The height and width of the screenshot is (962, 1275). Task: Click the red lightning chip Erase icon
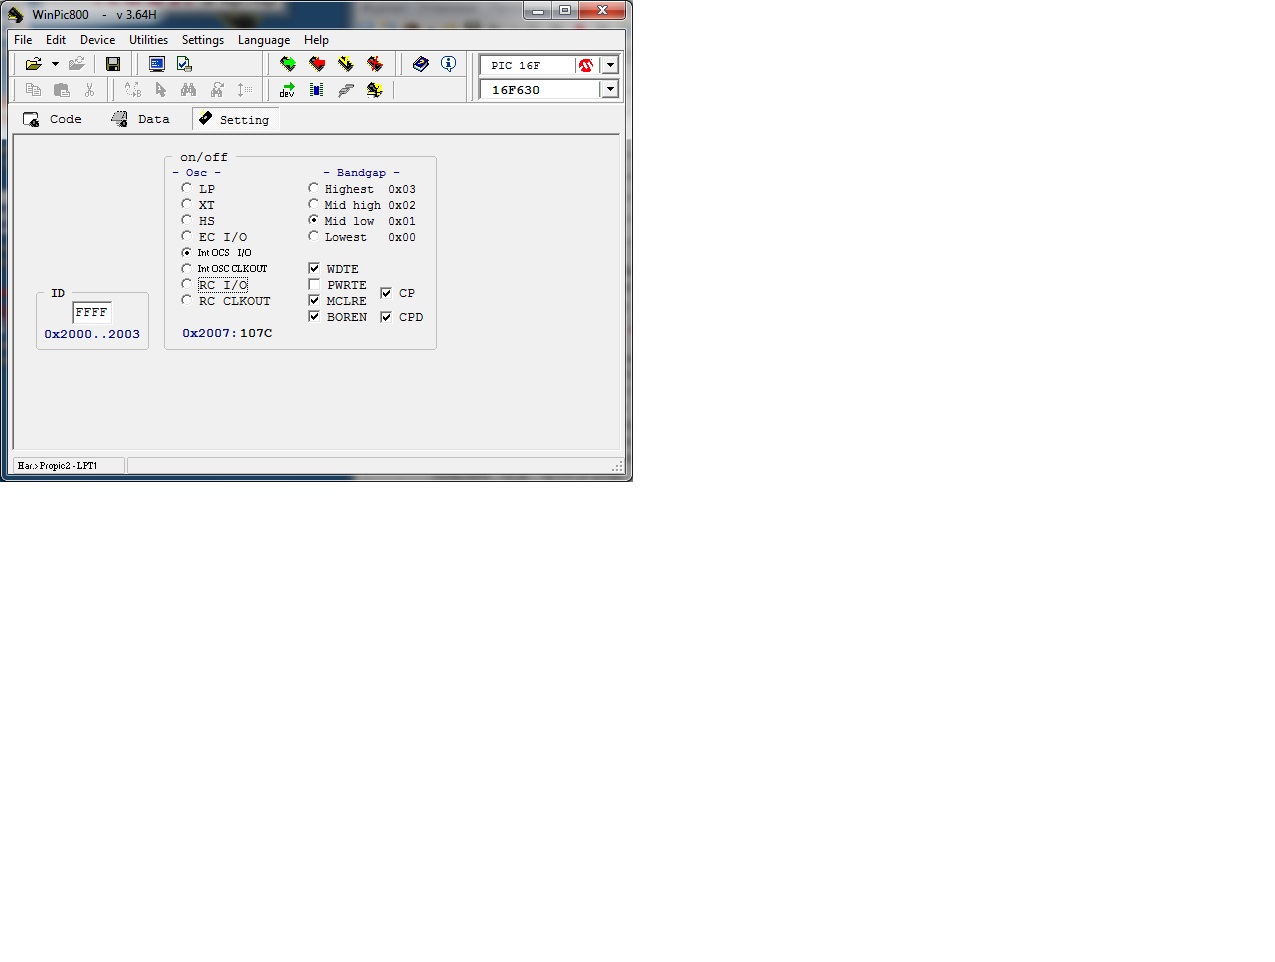coord(375,64)
